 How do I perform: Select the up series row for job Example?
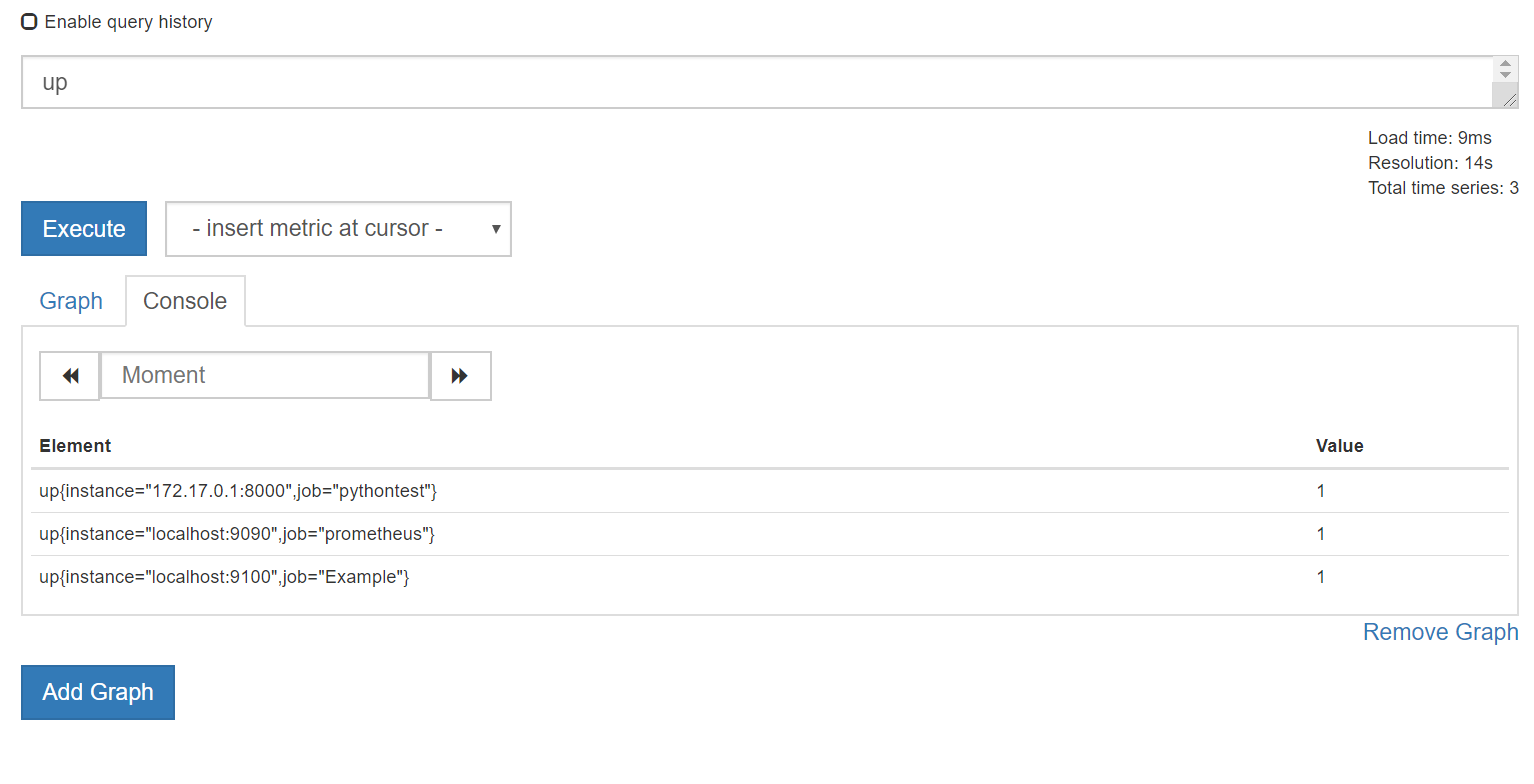222,577
